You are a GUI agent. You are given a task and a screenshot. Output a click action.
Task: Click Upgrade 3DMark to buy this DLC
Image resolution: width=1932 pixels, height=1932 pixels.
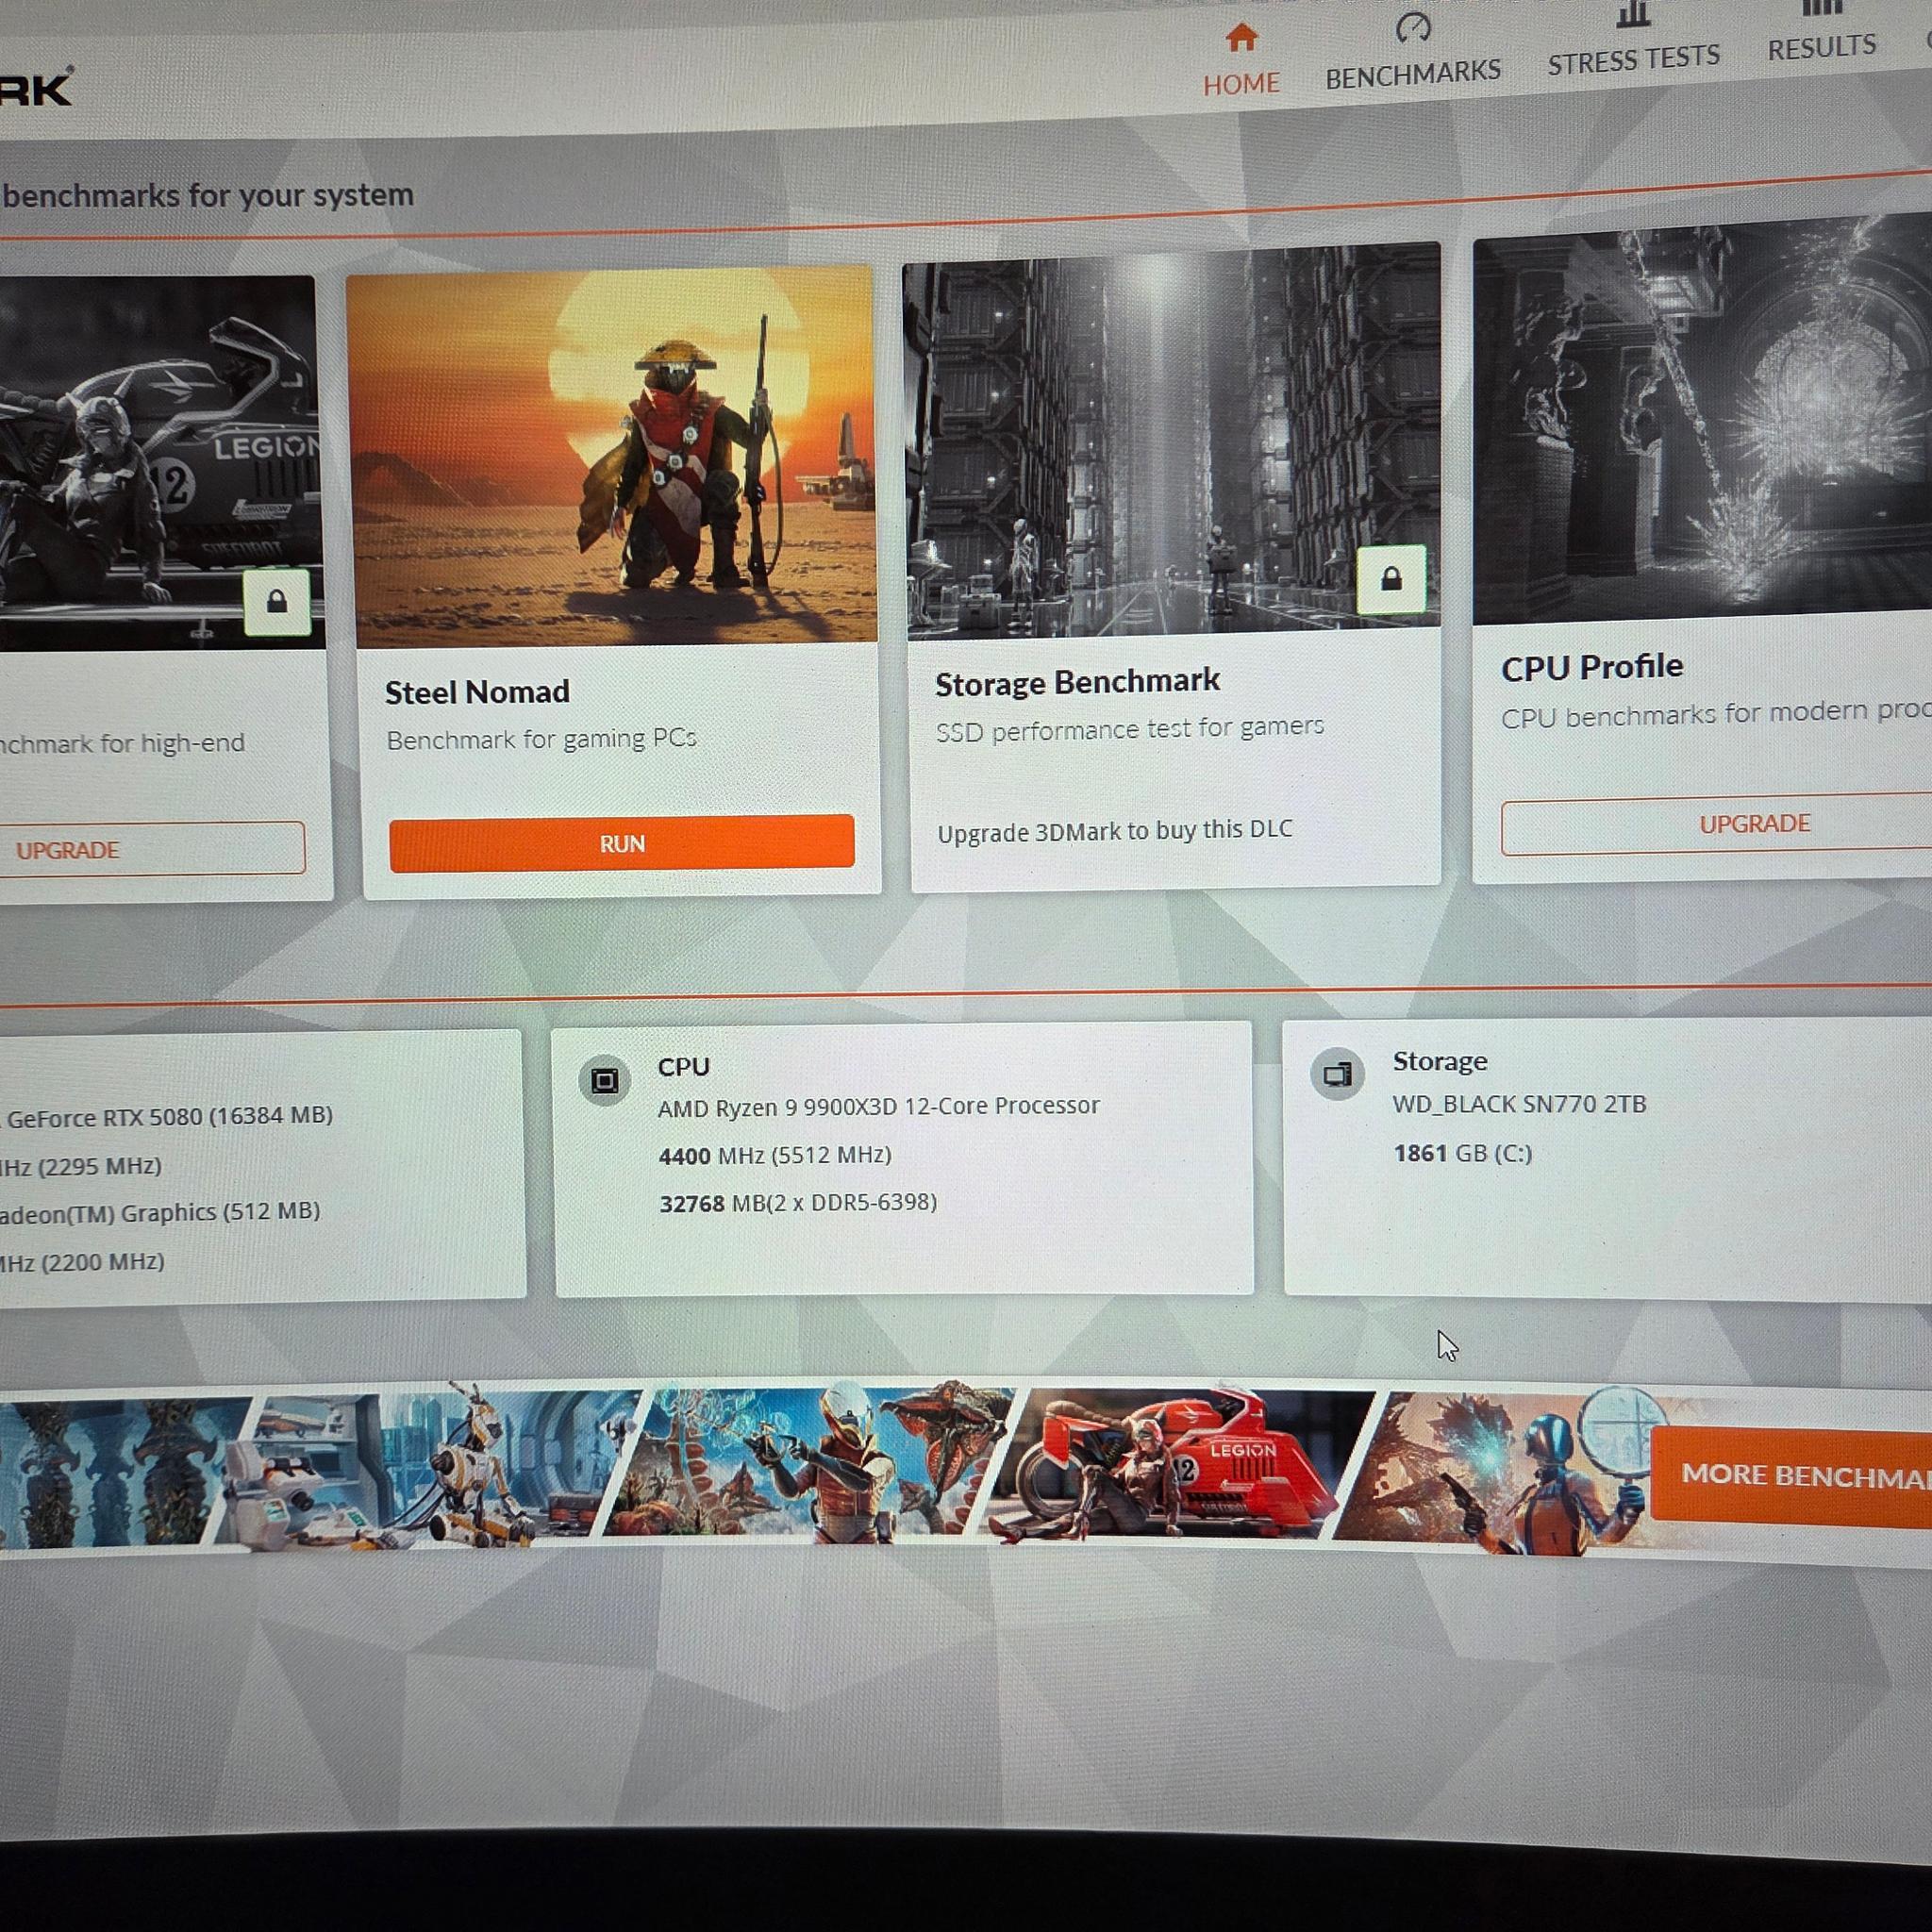coord(1115,831)
